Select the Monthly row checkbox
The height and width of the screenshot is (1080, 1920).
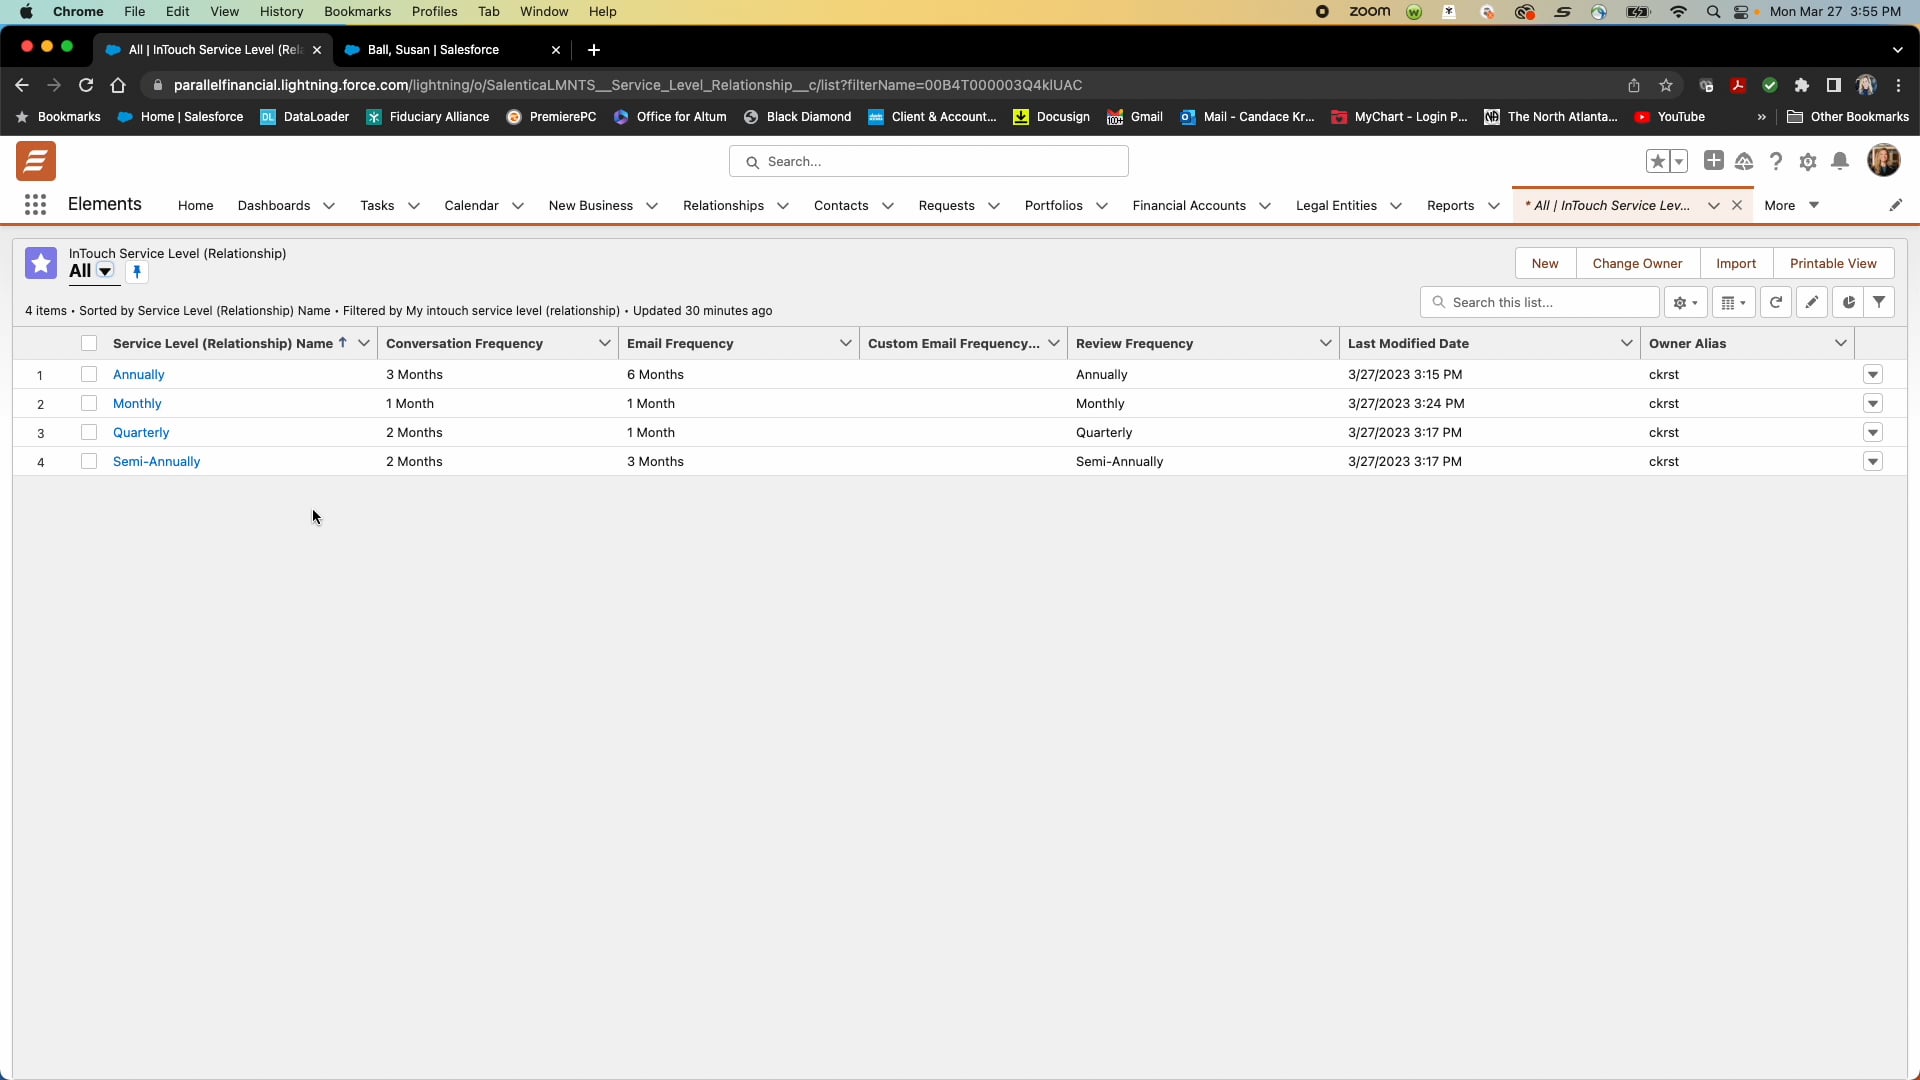point(89,403)
